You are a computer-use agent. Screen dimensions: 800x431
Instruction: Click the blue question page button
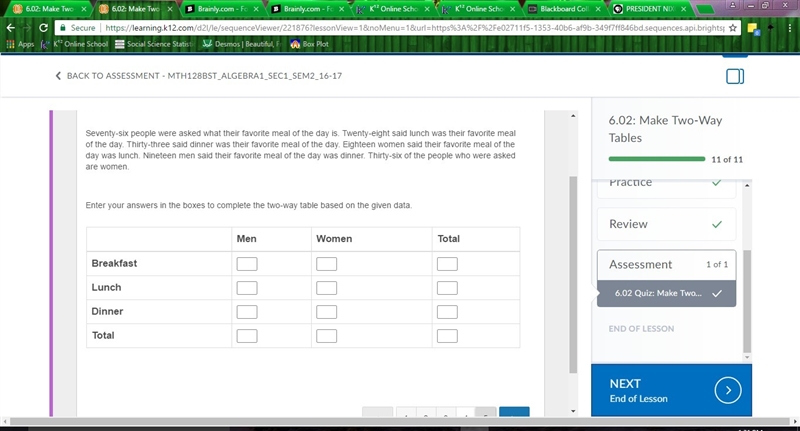coord(514,412)
